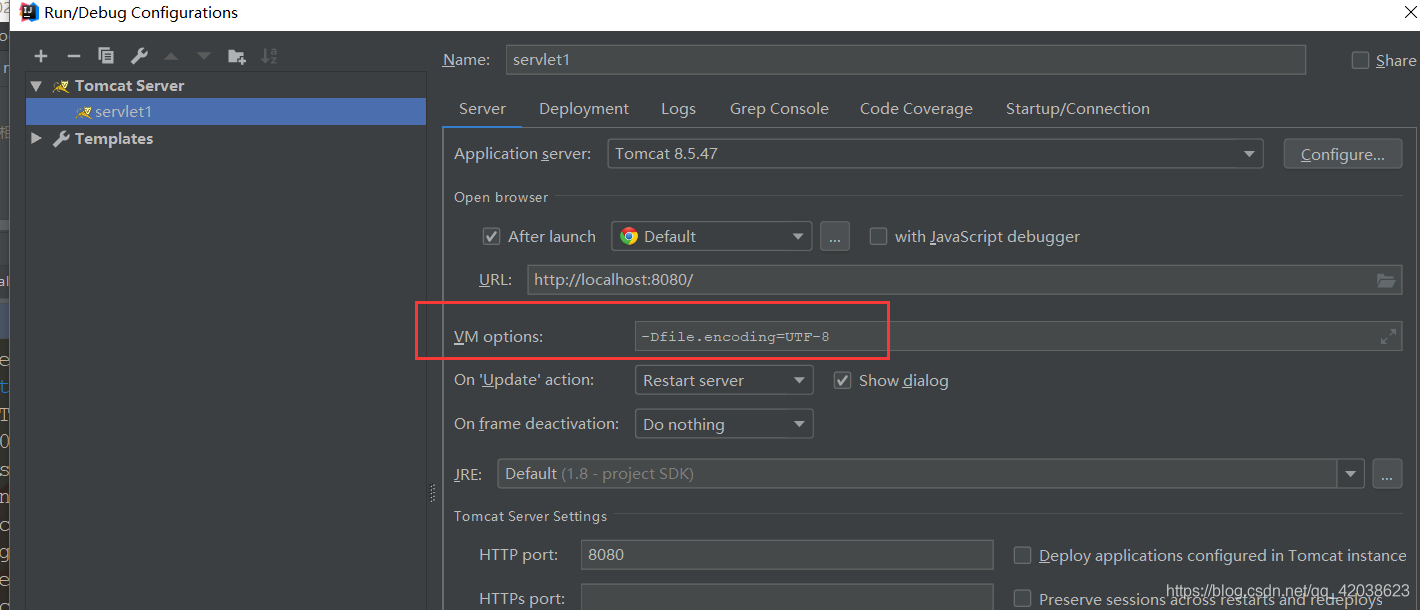Open edit defaults wrench icon
The image size is (1420, 610).
[139, 56]
